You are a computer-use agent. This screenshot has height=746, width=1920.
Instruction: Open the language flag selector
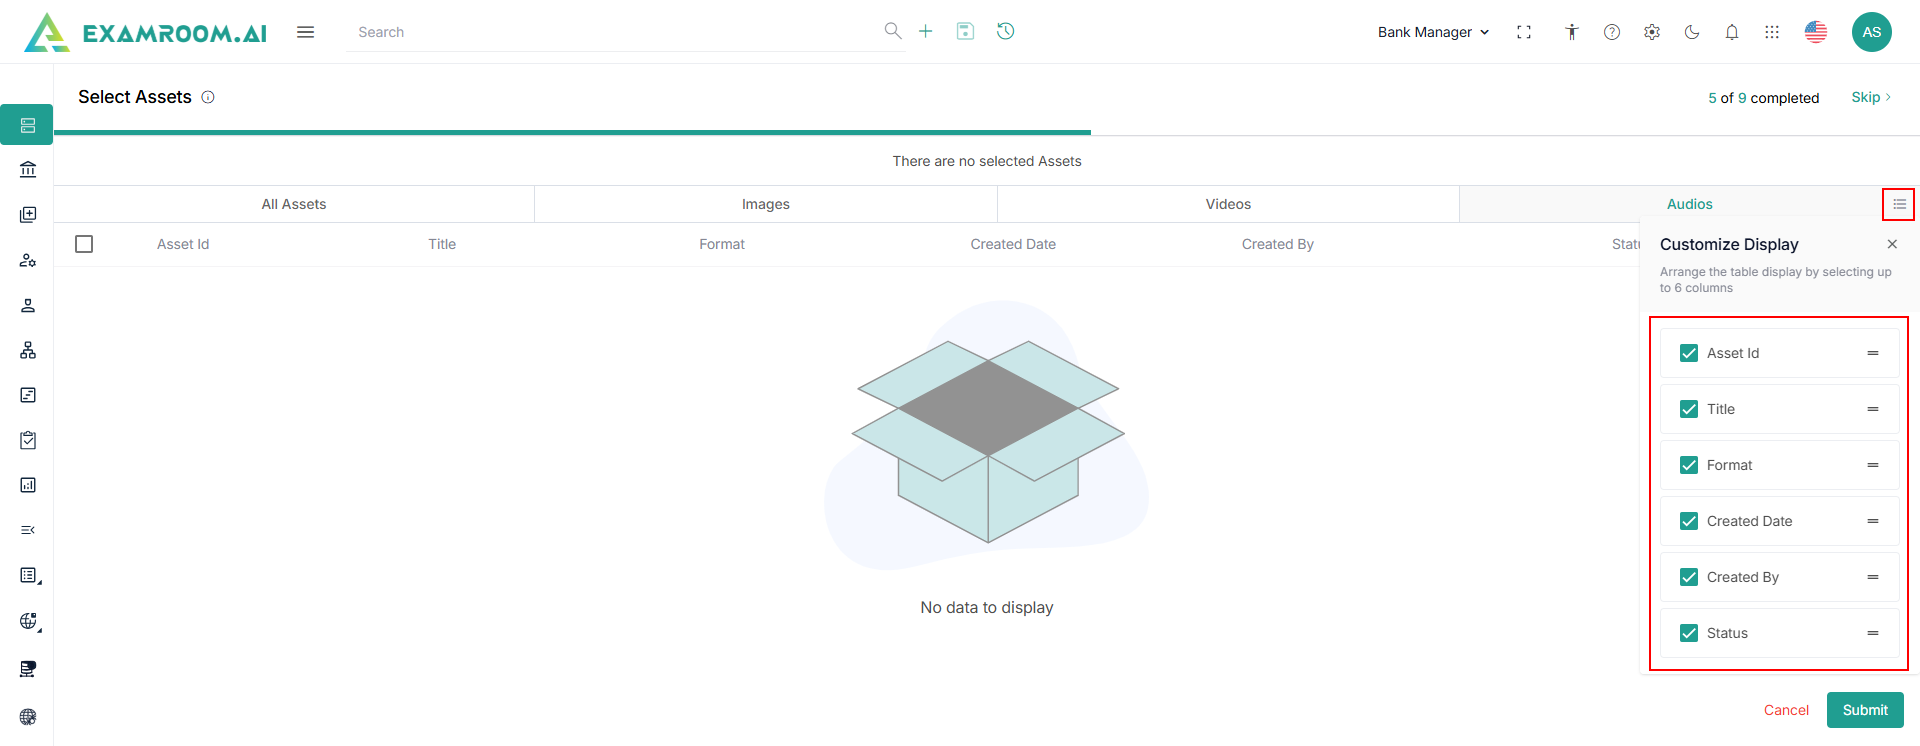pyautogui.click(x=1816, y=32)
